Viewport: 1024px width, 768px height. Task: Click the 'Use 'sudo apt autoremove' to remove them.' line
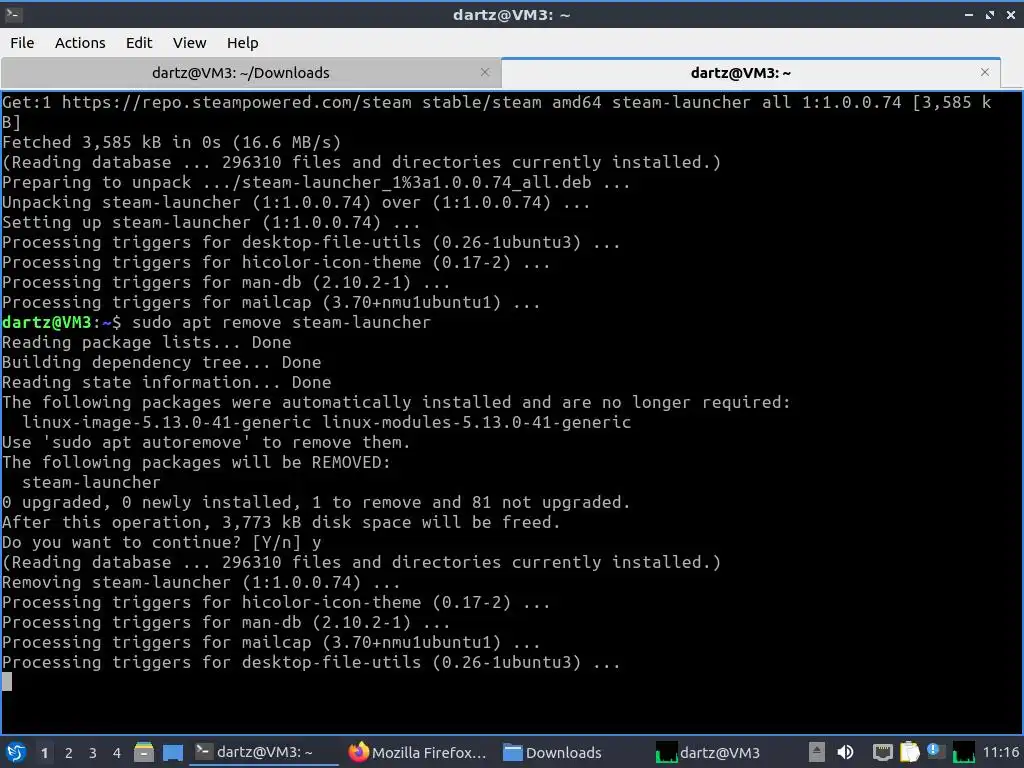(206, 442)
